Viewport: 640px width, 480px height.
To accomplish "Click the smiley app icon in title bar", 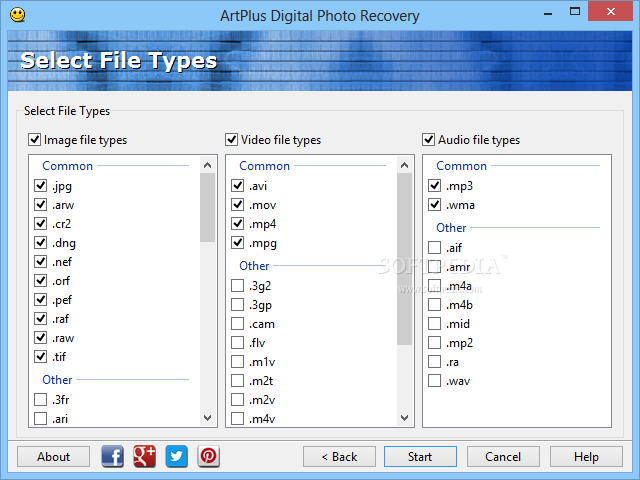I will click(x=18, y=15).
